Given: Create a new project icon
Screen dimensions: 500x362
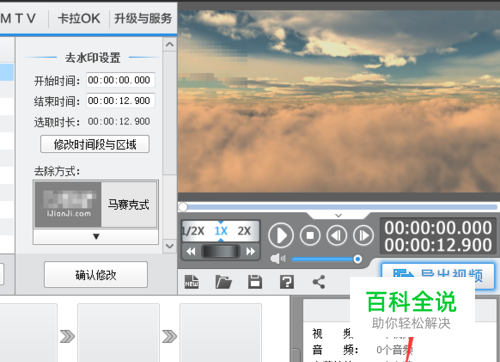Looking at the screenshot, I should 192,282.
